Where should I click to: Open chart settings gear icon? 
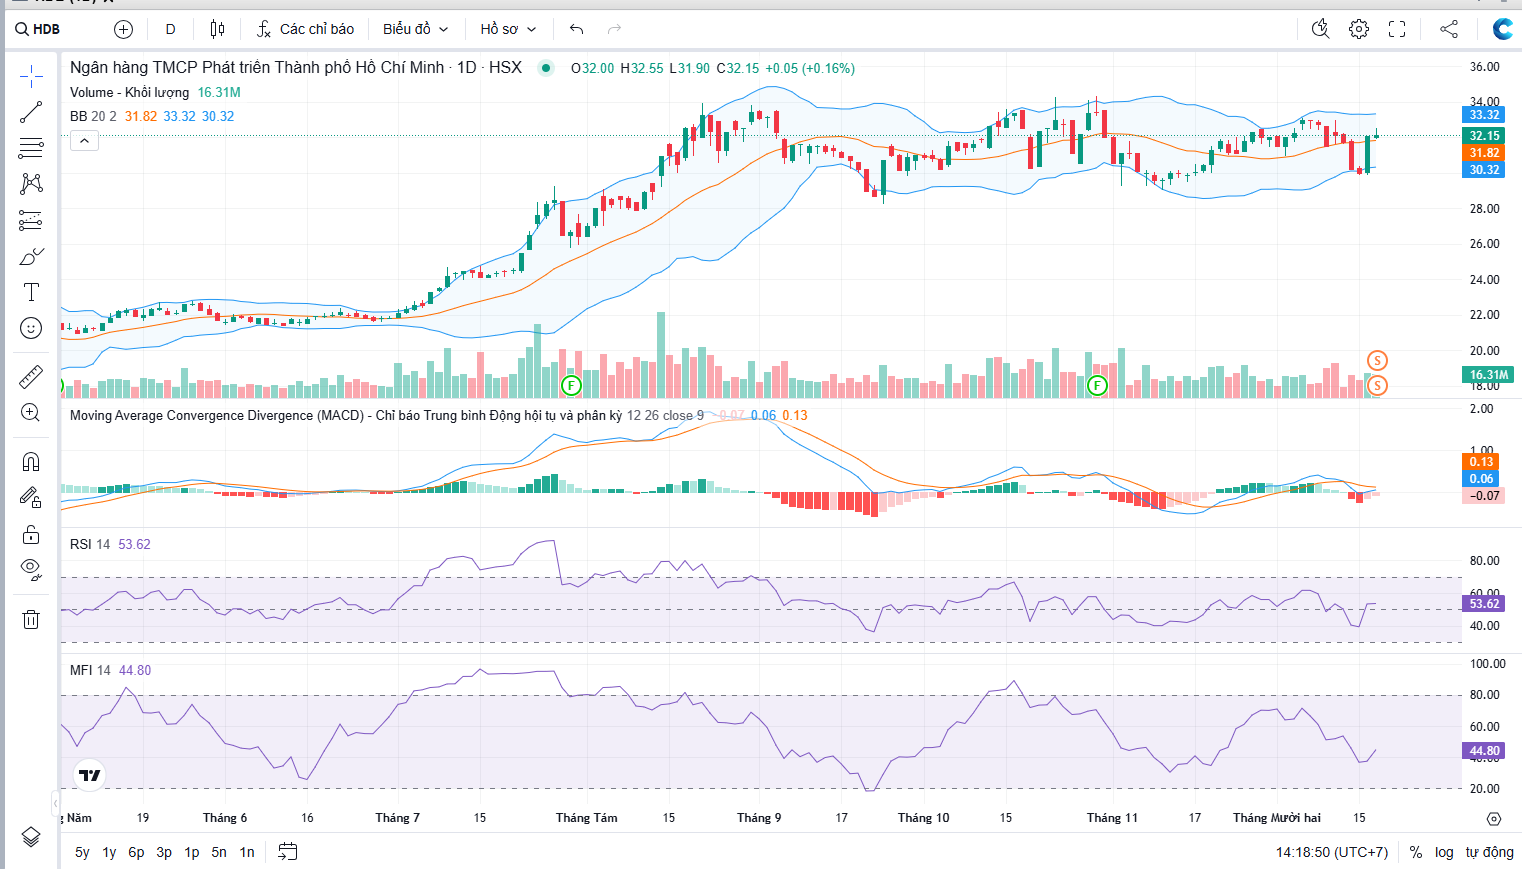point(1358,29)
